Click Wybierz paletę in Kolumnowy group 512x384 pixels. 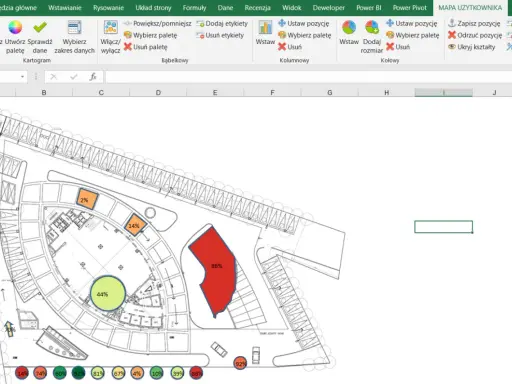[x=305, y=35]
